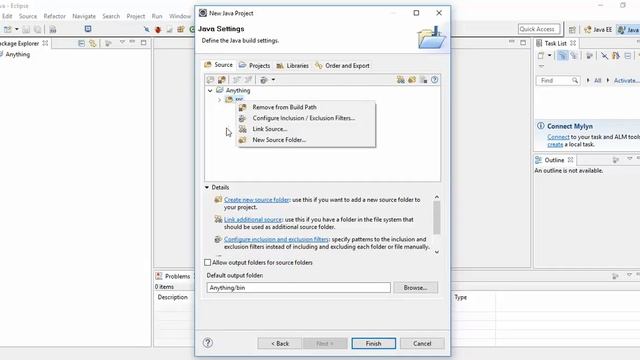Toggle Scheduled presentation icon in Task List
640x360 pixels.
574,56
